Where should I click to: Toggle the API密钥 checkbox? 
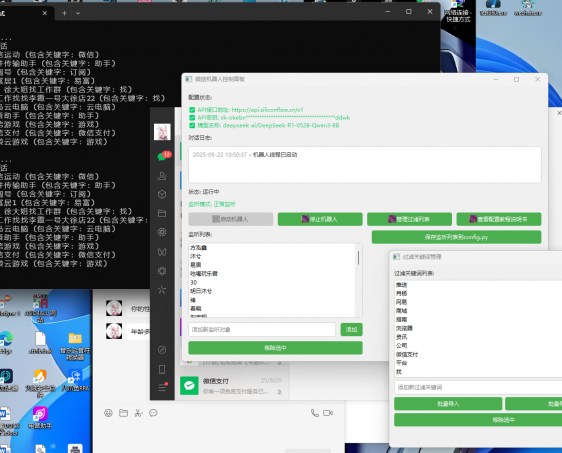192,118
